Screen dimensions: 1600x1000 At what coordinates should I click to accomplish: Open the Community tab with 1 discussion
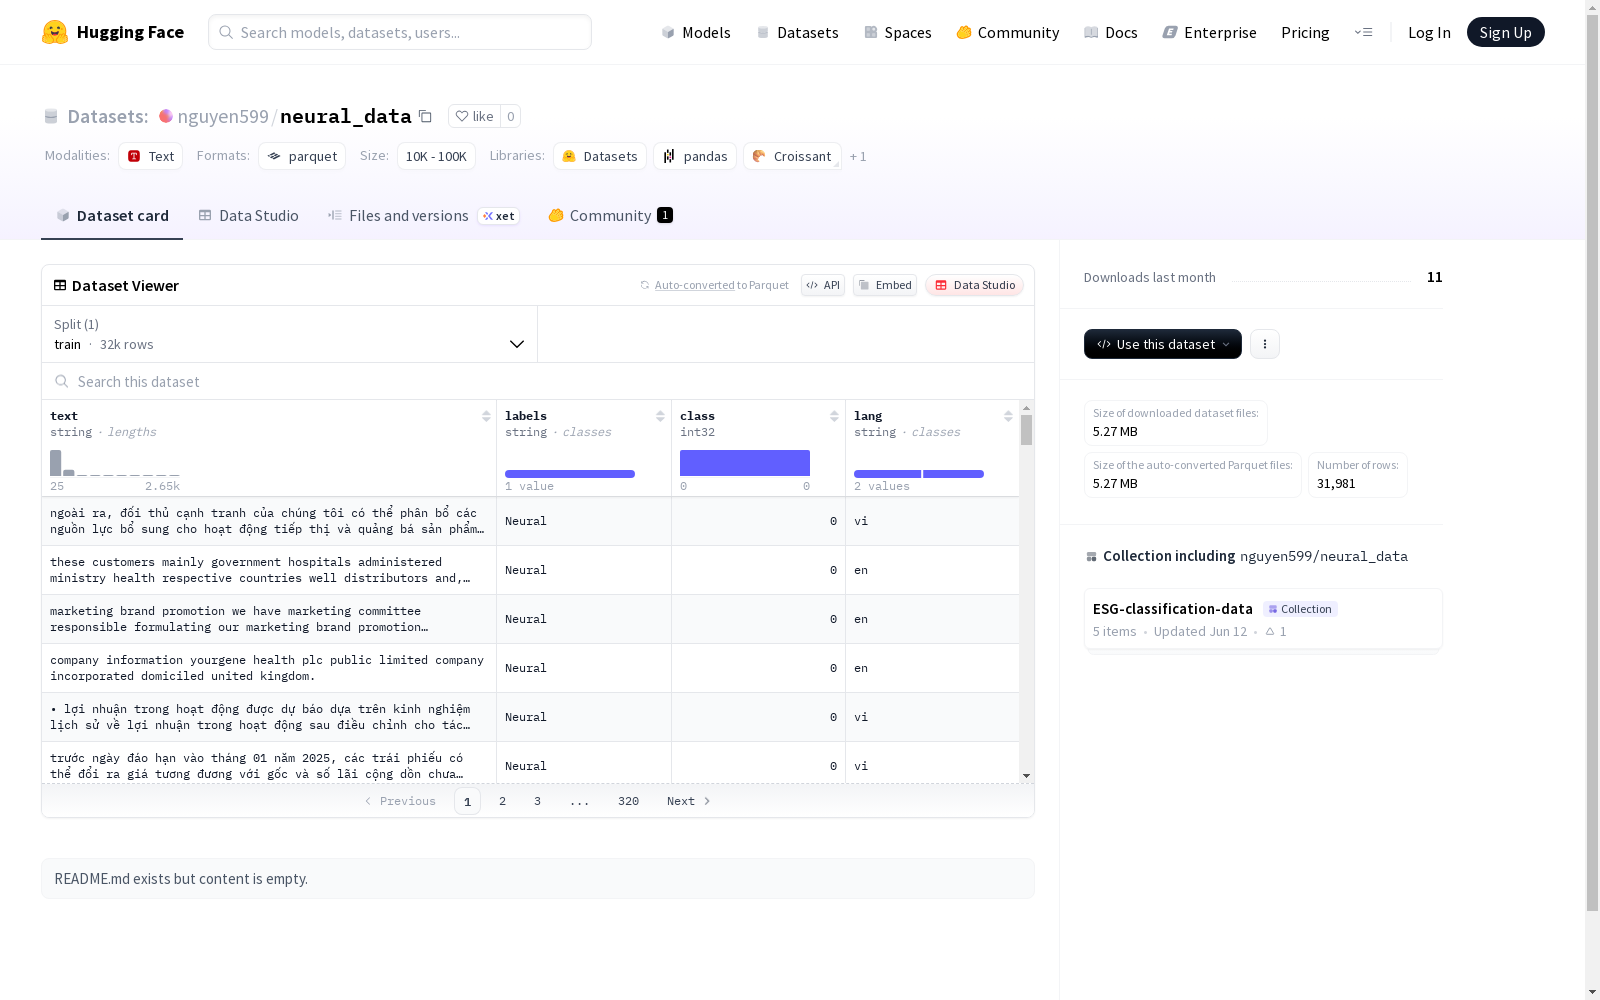click(x=610, y=216)
